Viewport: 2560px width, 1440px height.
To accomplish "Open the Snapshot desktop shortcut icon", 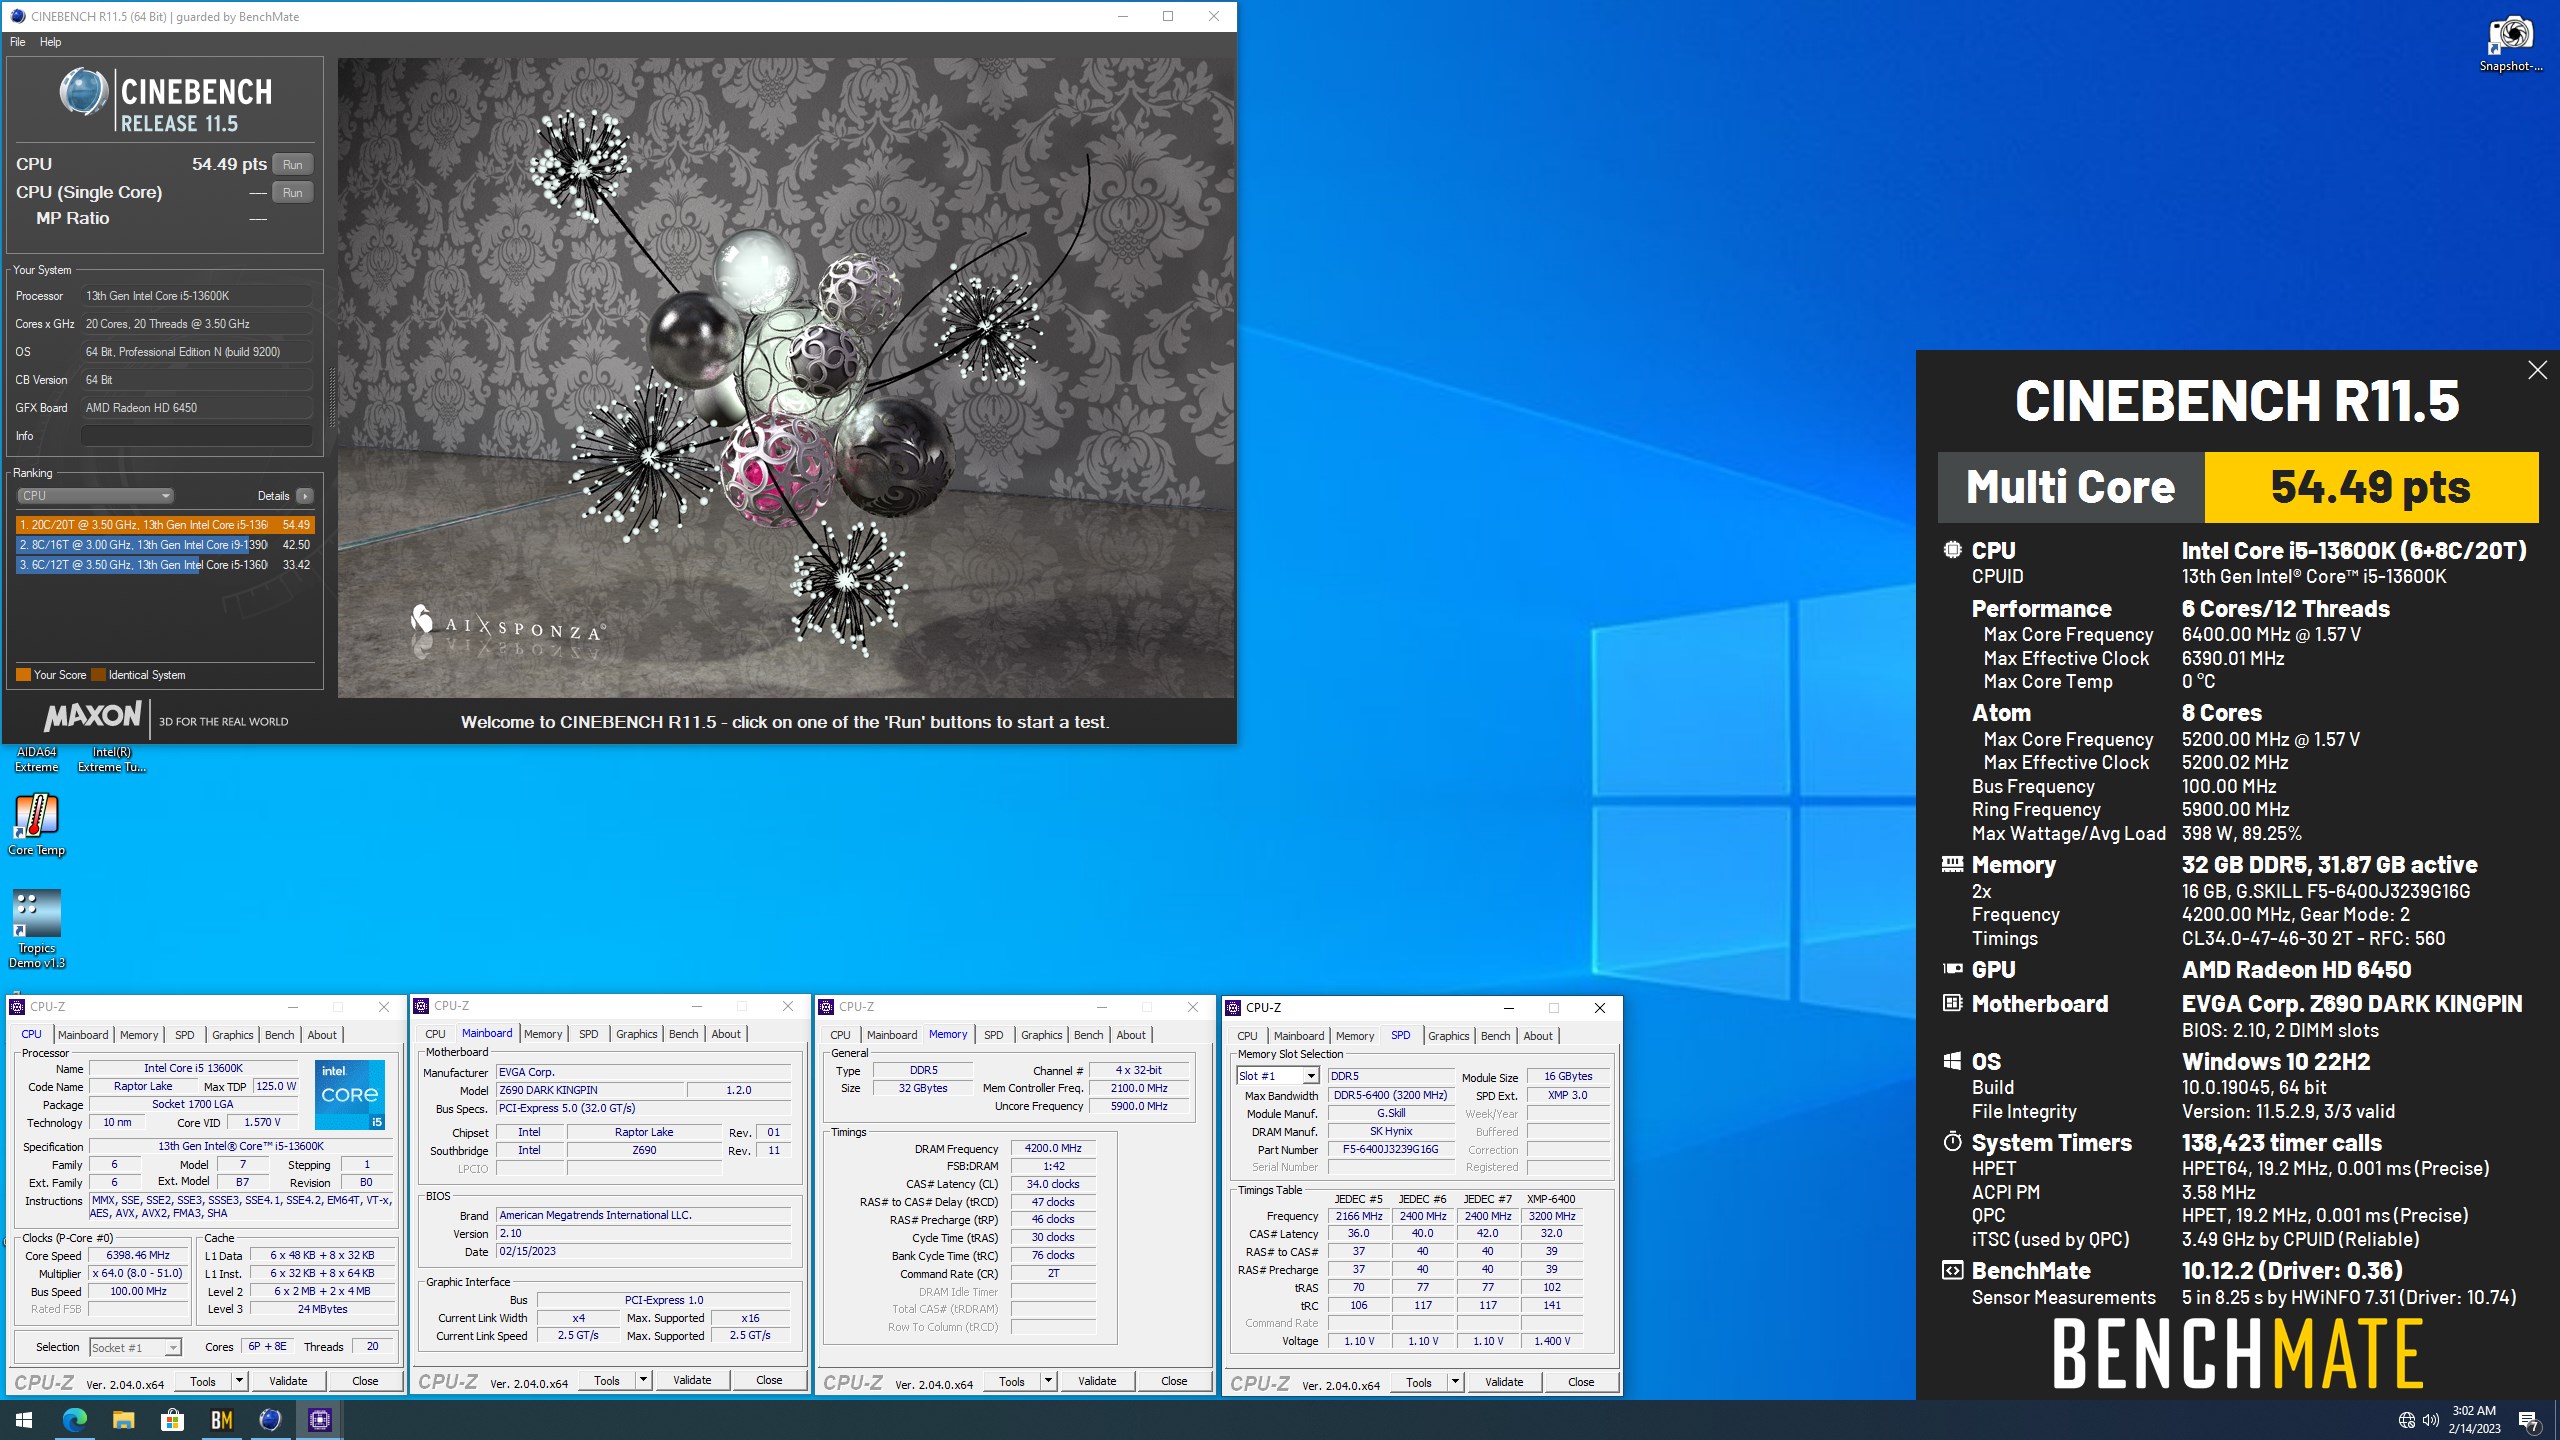I will coord(2510,44).
